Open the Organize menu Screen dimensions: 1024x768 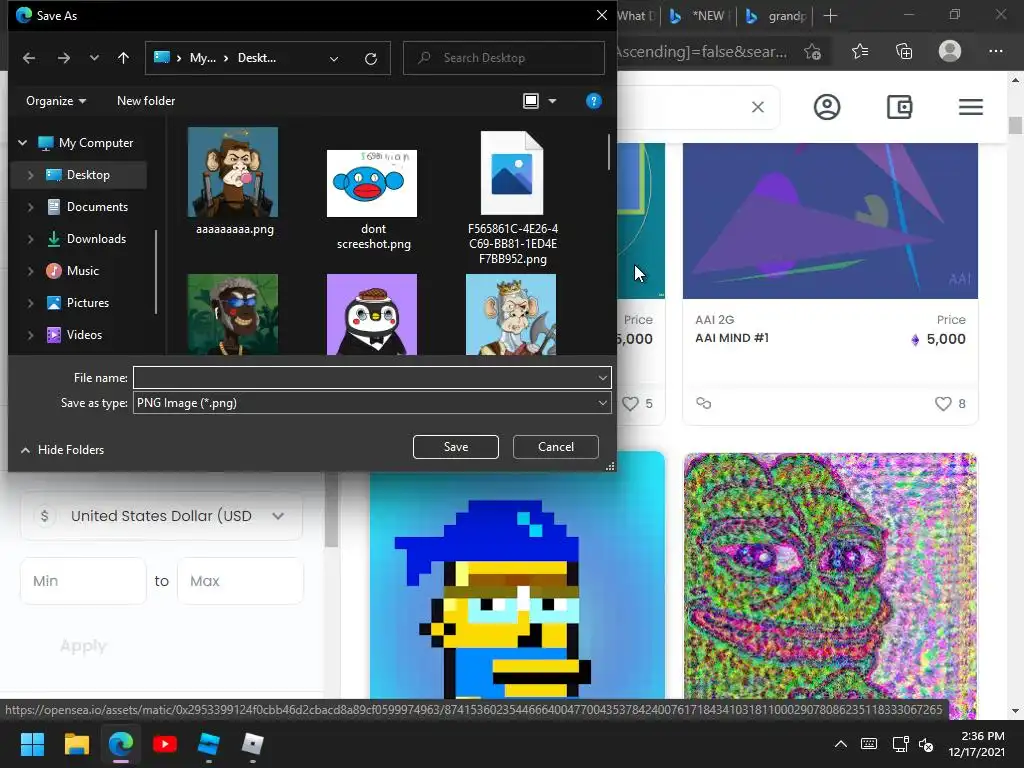[56, 101]
